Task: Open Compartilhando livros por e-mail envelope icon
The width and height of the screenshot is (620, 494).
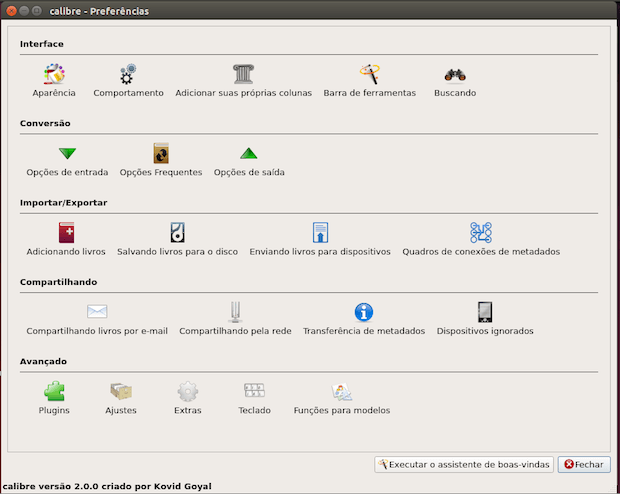Action: click(x=97, y=312)
